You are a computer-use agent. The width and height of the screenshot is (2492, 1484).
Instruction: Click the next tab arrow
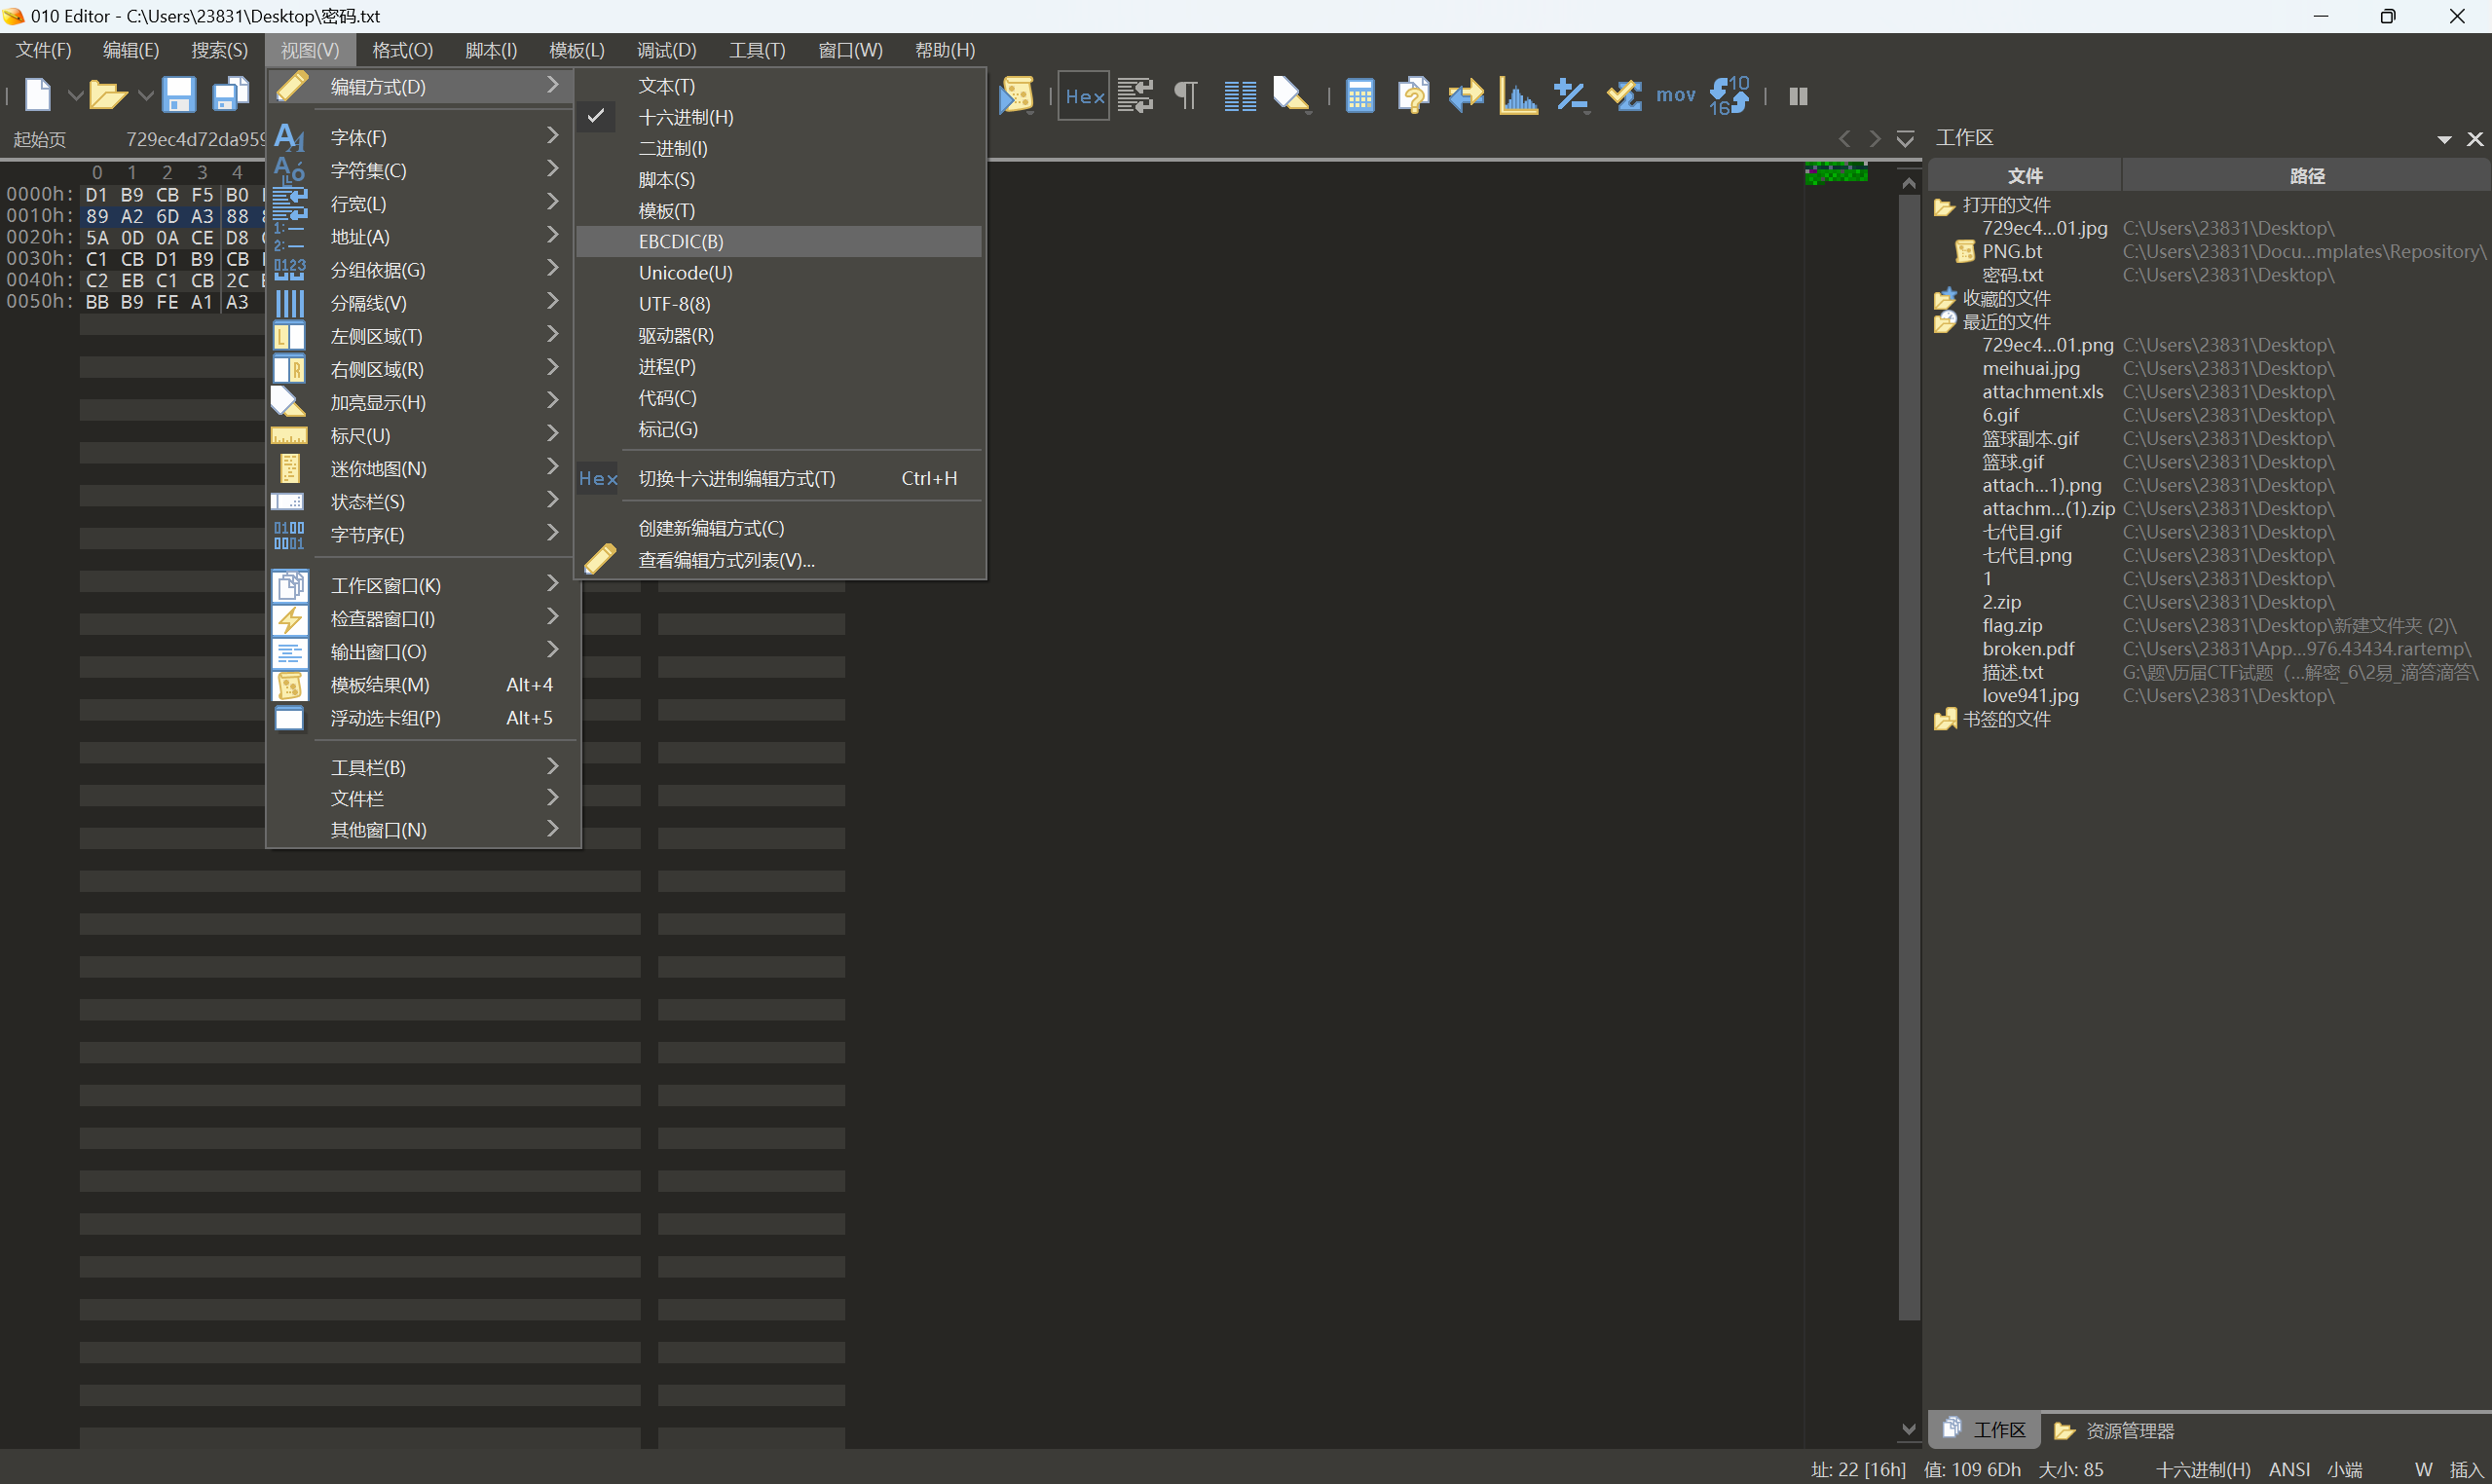(1874, 139)
